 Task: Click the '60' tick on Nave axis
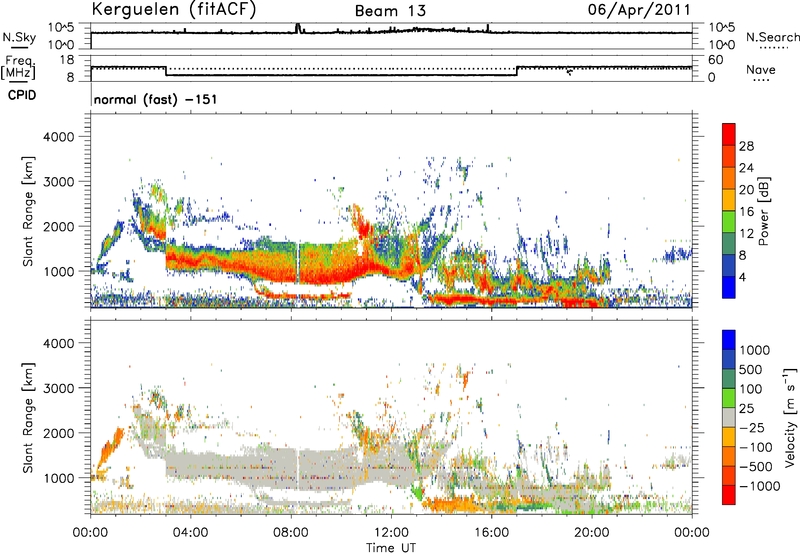coord(716,60)
